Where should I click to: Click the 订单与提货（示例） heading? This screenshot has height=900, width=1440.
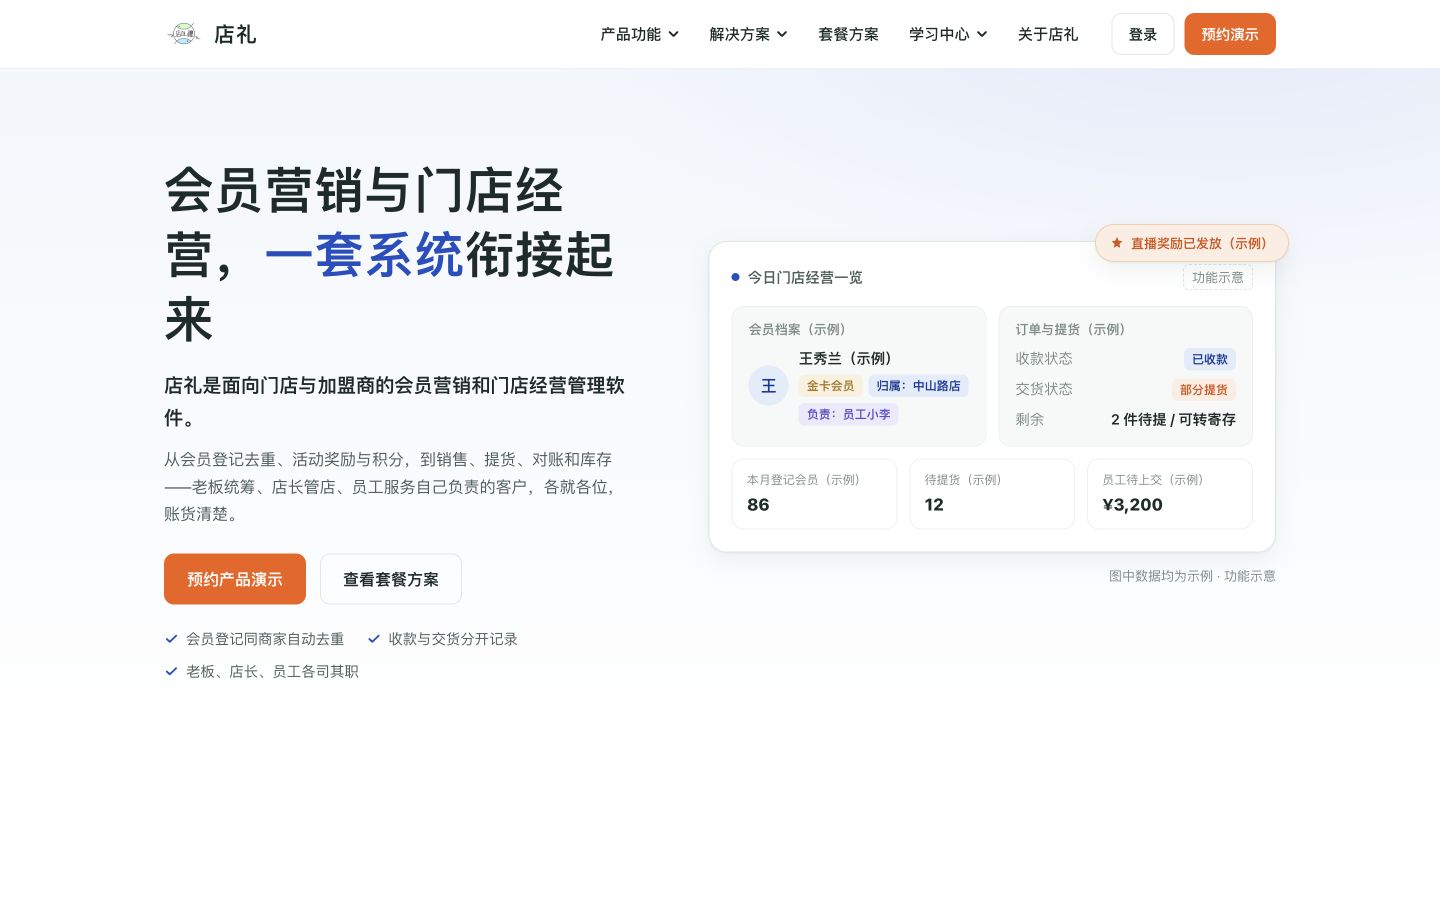[x=1071, y=329]
